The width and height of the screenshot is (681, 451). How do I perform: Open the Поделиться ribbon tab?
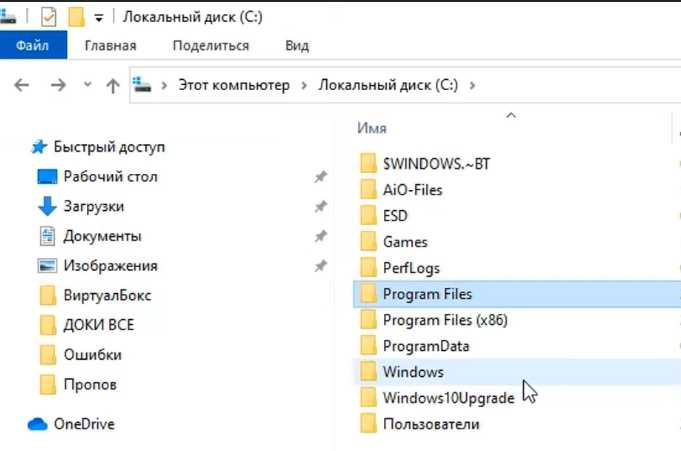(211, 46)
